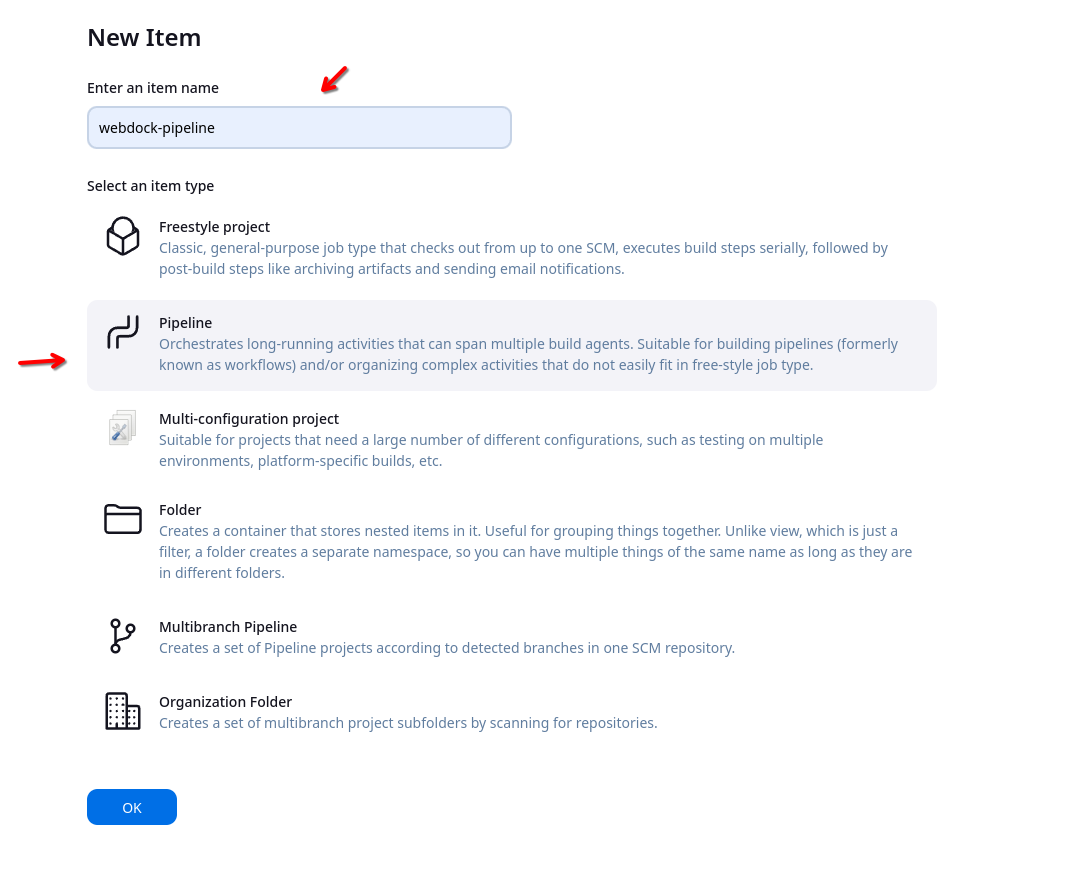Image resolution: width=1088 pixels, height=886 pixels.
Task: Click the Multibranch Pipeline branch icon
Action: 122,636
